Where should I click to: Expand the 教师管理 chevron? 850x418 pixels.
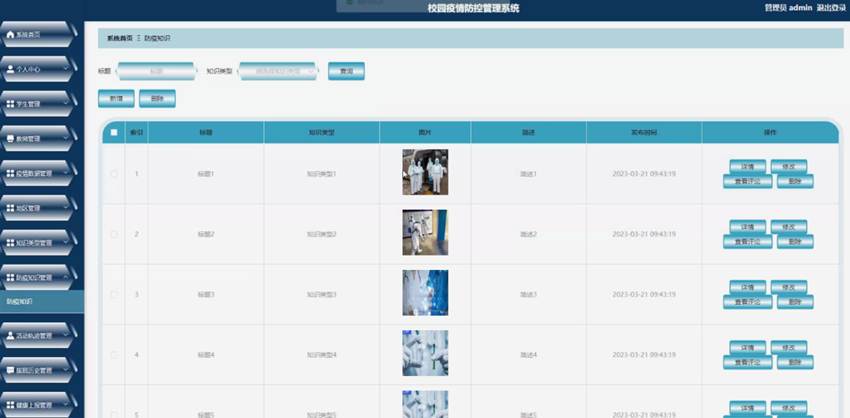pyautogui.click(x=66, y=139)
